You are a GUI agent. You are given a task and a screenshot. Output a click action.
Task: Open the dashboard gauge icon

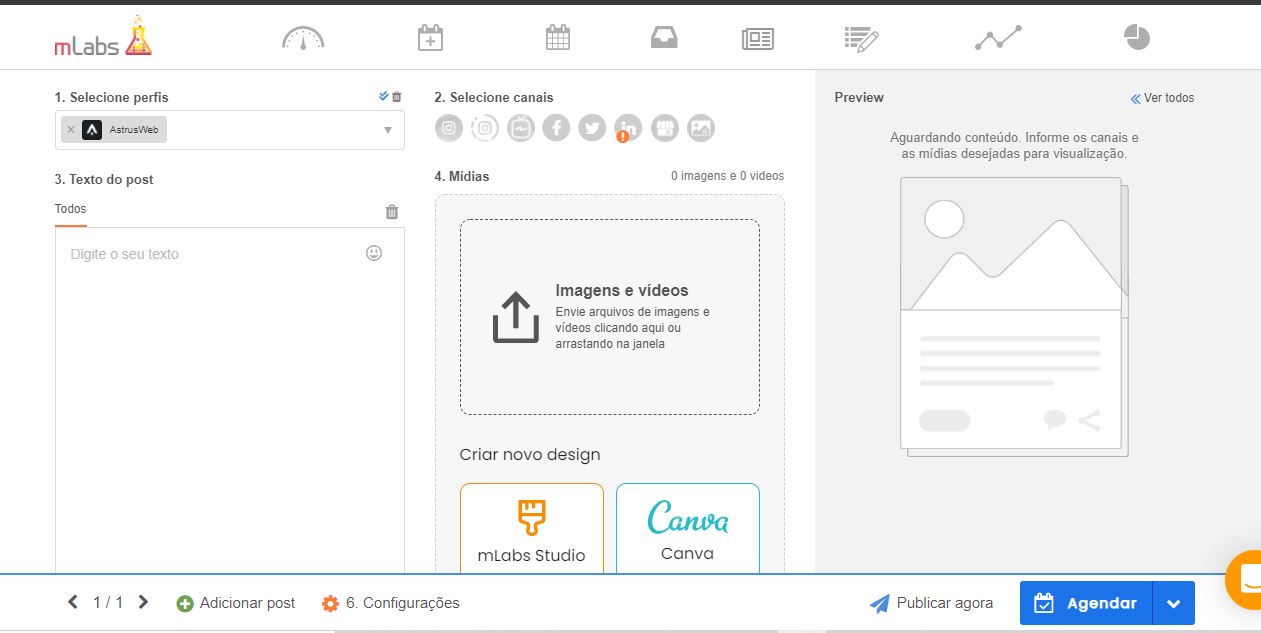(x=302, y=38)
